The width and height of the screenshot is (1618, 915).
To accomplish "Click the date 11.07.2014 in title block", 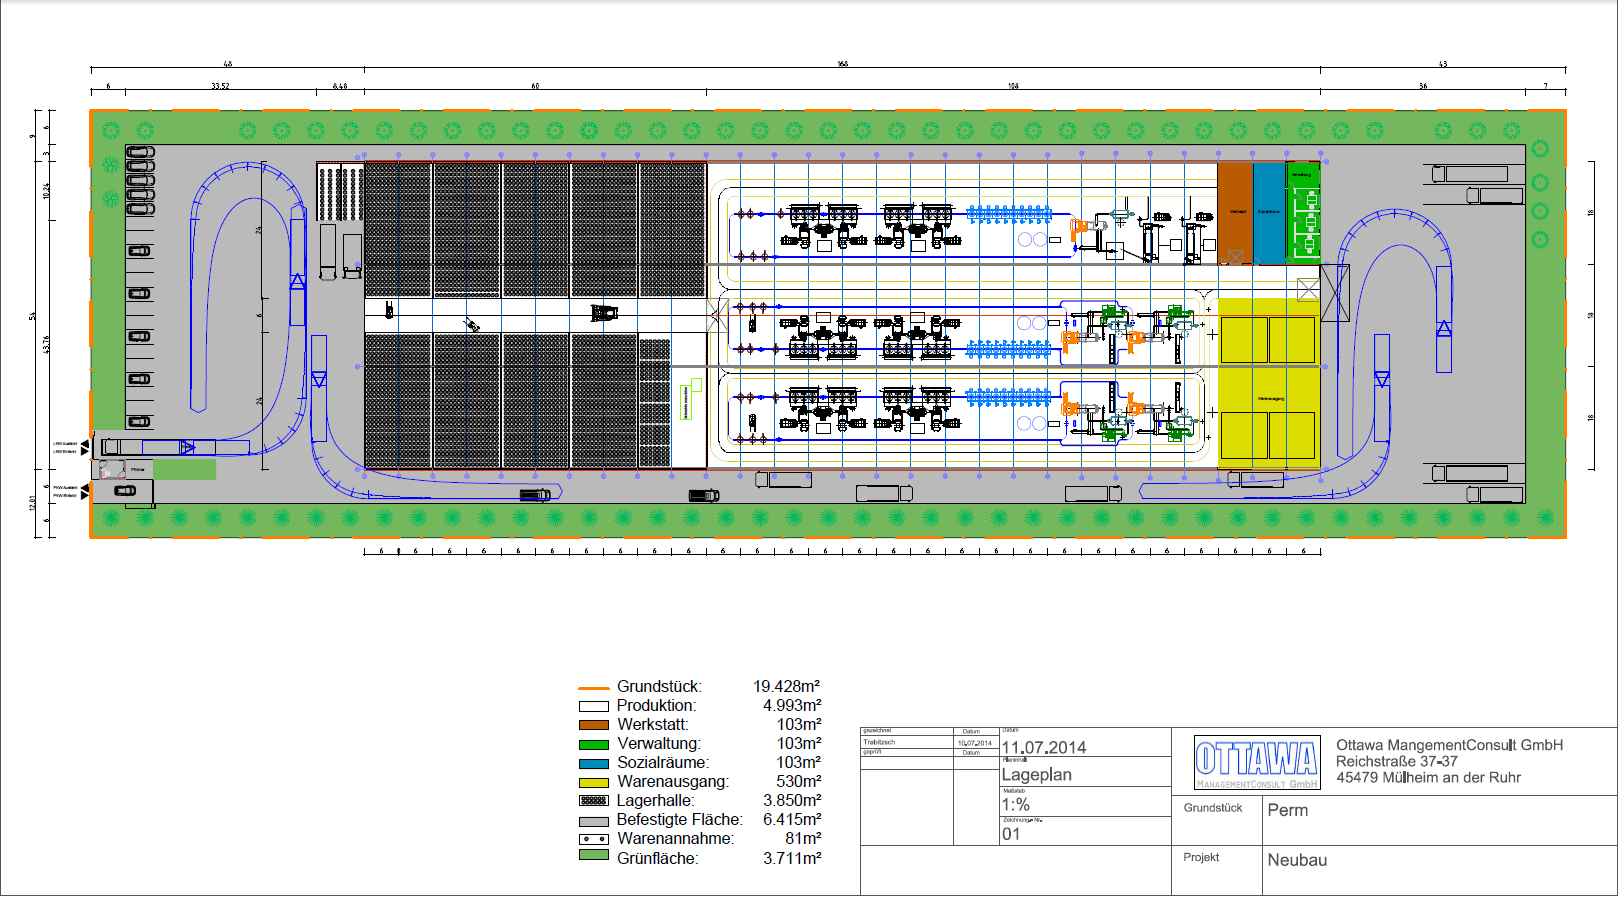I will [1044, 748].
